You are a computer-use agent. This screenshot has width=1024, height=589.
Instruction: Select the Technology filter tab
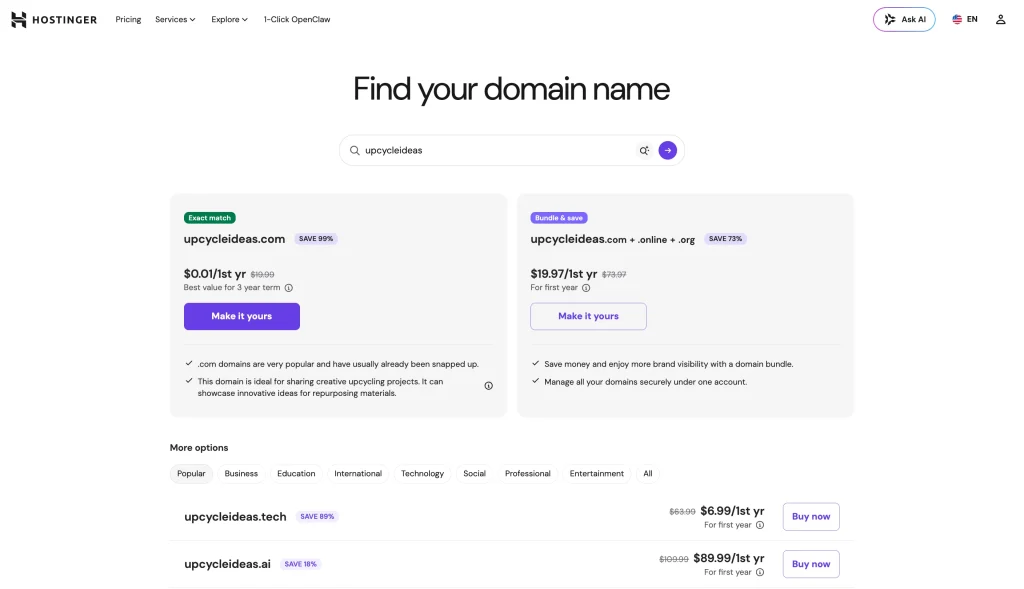(422, 473)
